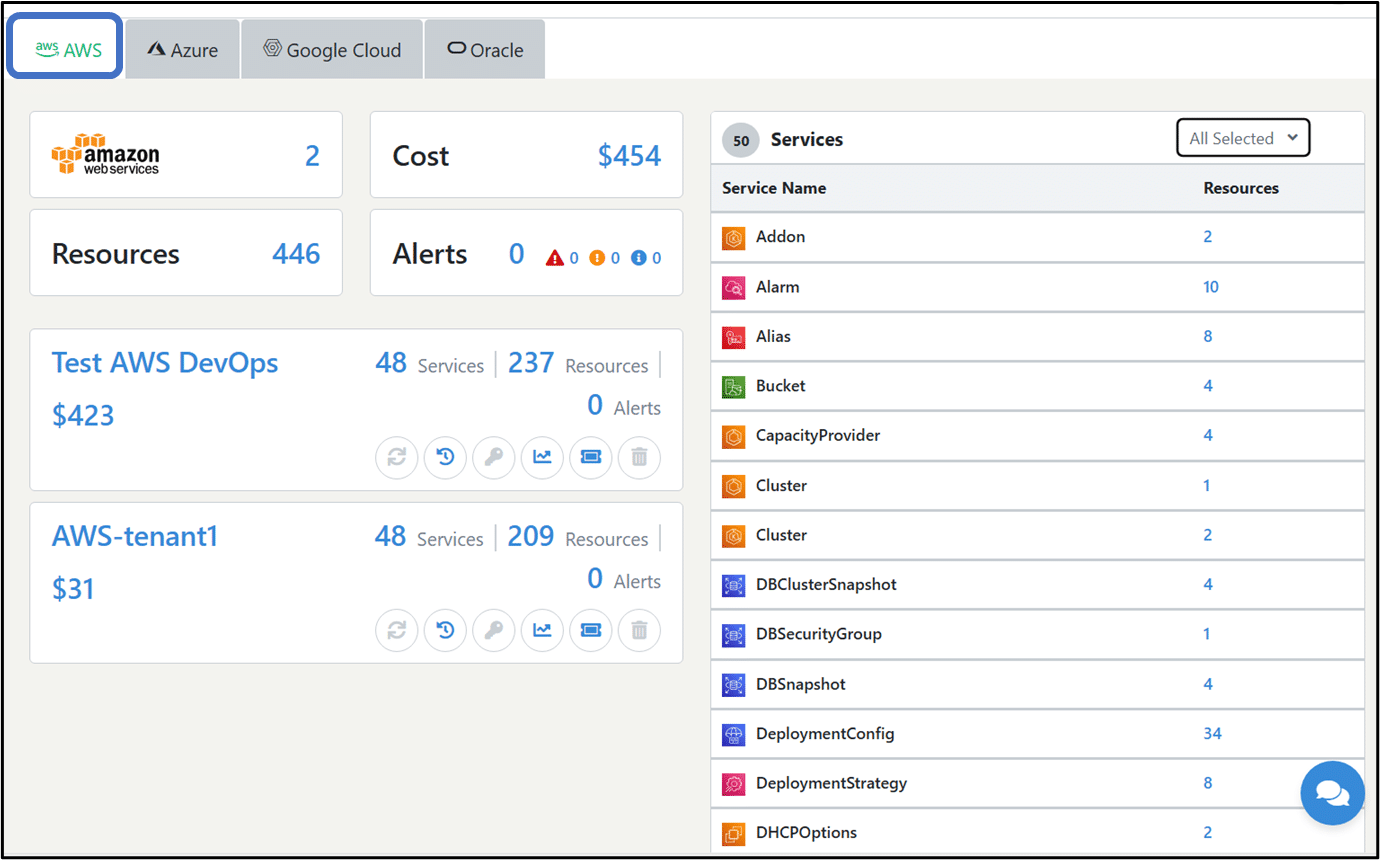Open the All Selected services dropdown
The width and height of the screenshot is (1380, 860).
[x=1243, y=138]
